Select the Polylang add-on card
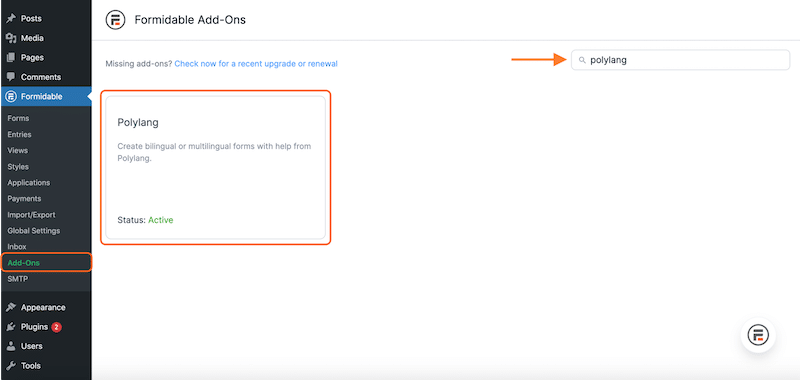Image resolution: width=800 pixels, height=380 pixels. 215,167
